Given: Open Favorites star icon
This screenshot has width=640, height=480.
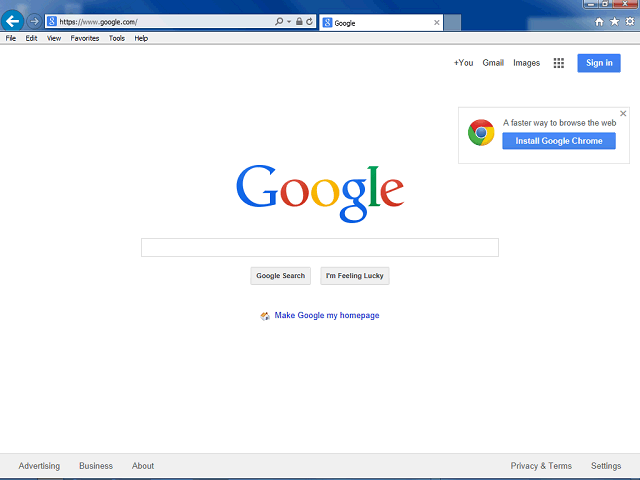Looking at the screenshot, I should (x=614, y=21).
